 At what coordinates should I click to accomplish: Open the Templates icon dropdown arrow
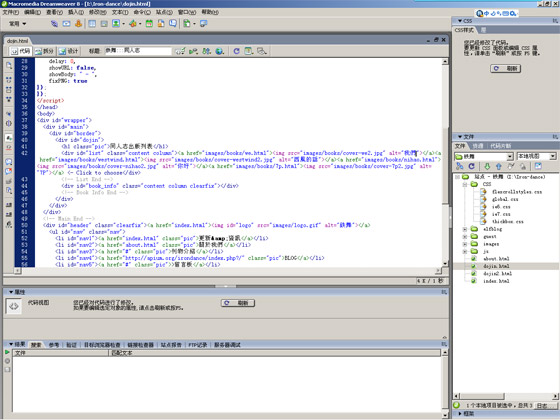[195, 24]
